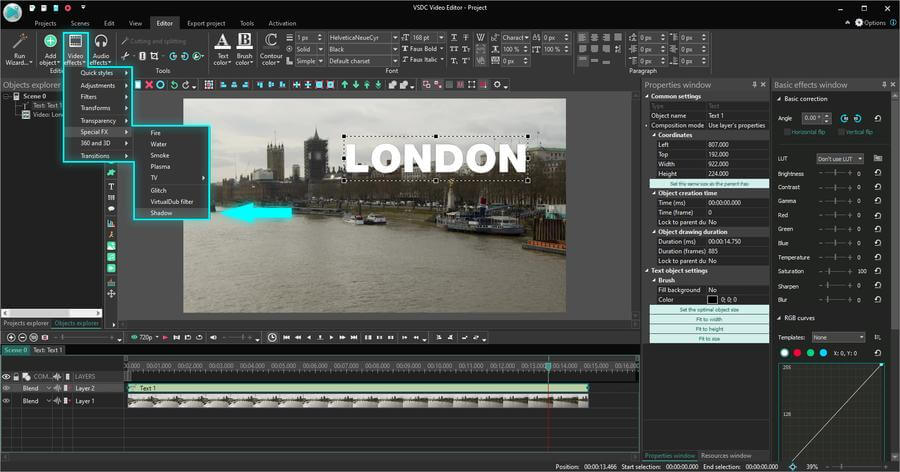Open the Text color picker
900x472 pixels.
[222, 49]
